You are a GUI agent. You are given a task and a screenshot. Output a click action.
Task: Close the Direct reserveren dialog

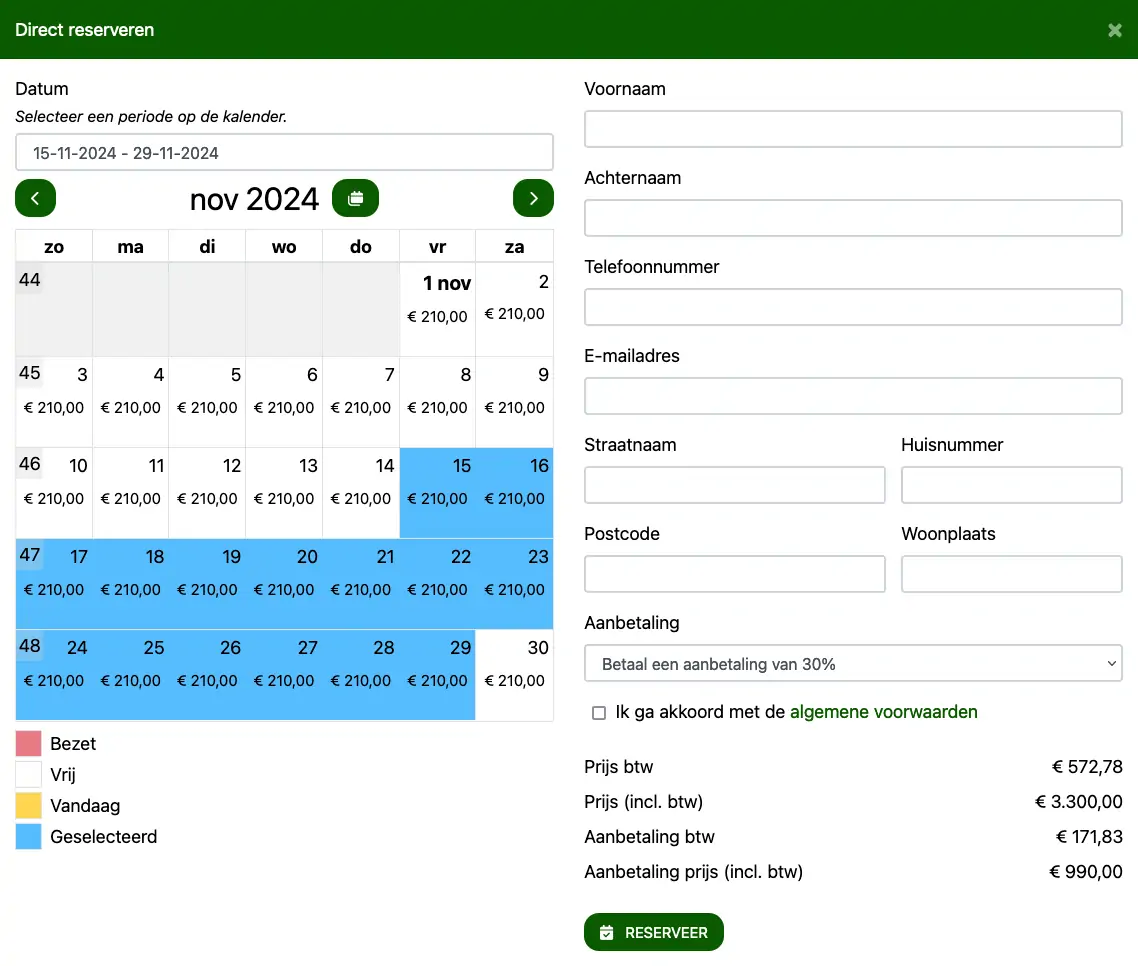tap(1115, 30)
